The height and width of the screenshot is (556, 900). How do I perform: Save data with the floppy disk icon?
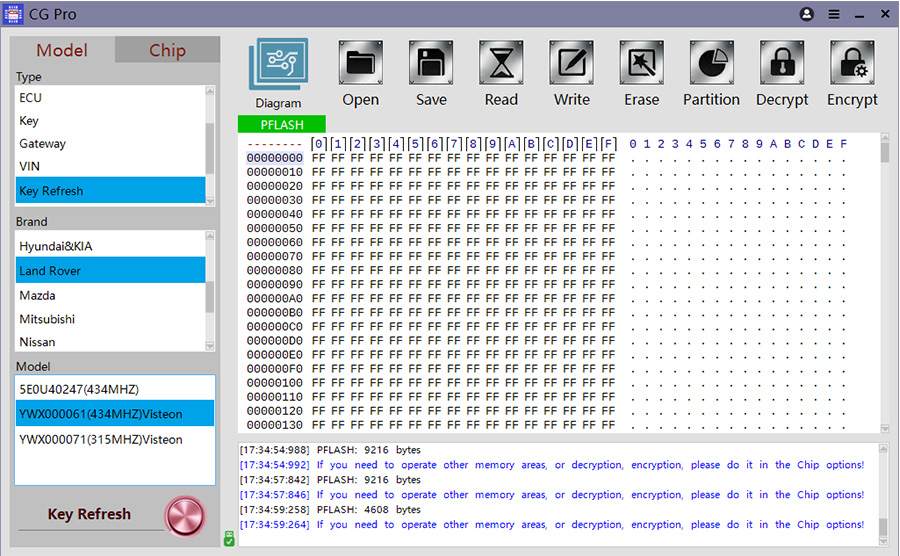pyautogui.click(x=431, y=65)
